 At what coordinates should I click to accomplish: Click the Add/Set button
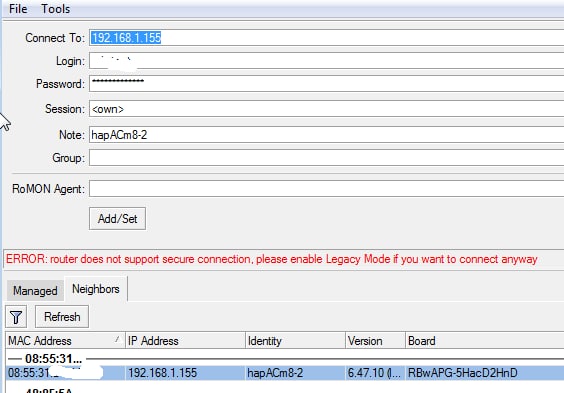click(x=117, y=219)
